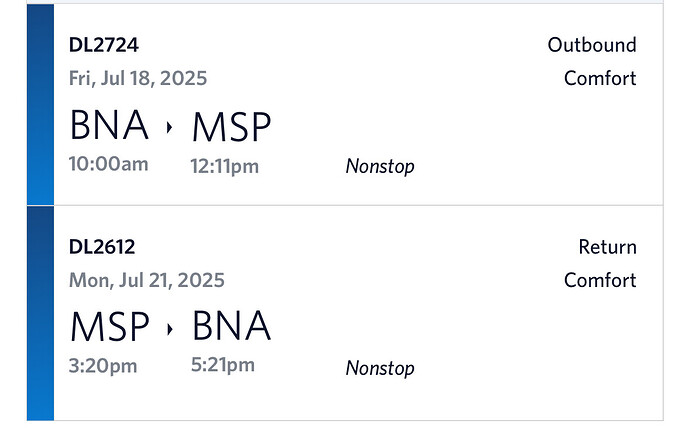
Task: Click the outbound departure airport BNA
Action: coord(109,125)
